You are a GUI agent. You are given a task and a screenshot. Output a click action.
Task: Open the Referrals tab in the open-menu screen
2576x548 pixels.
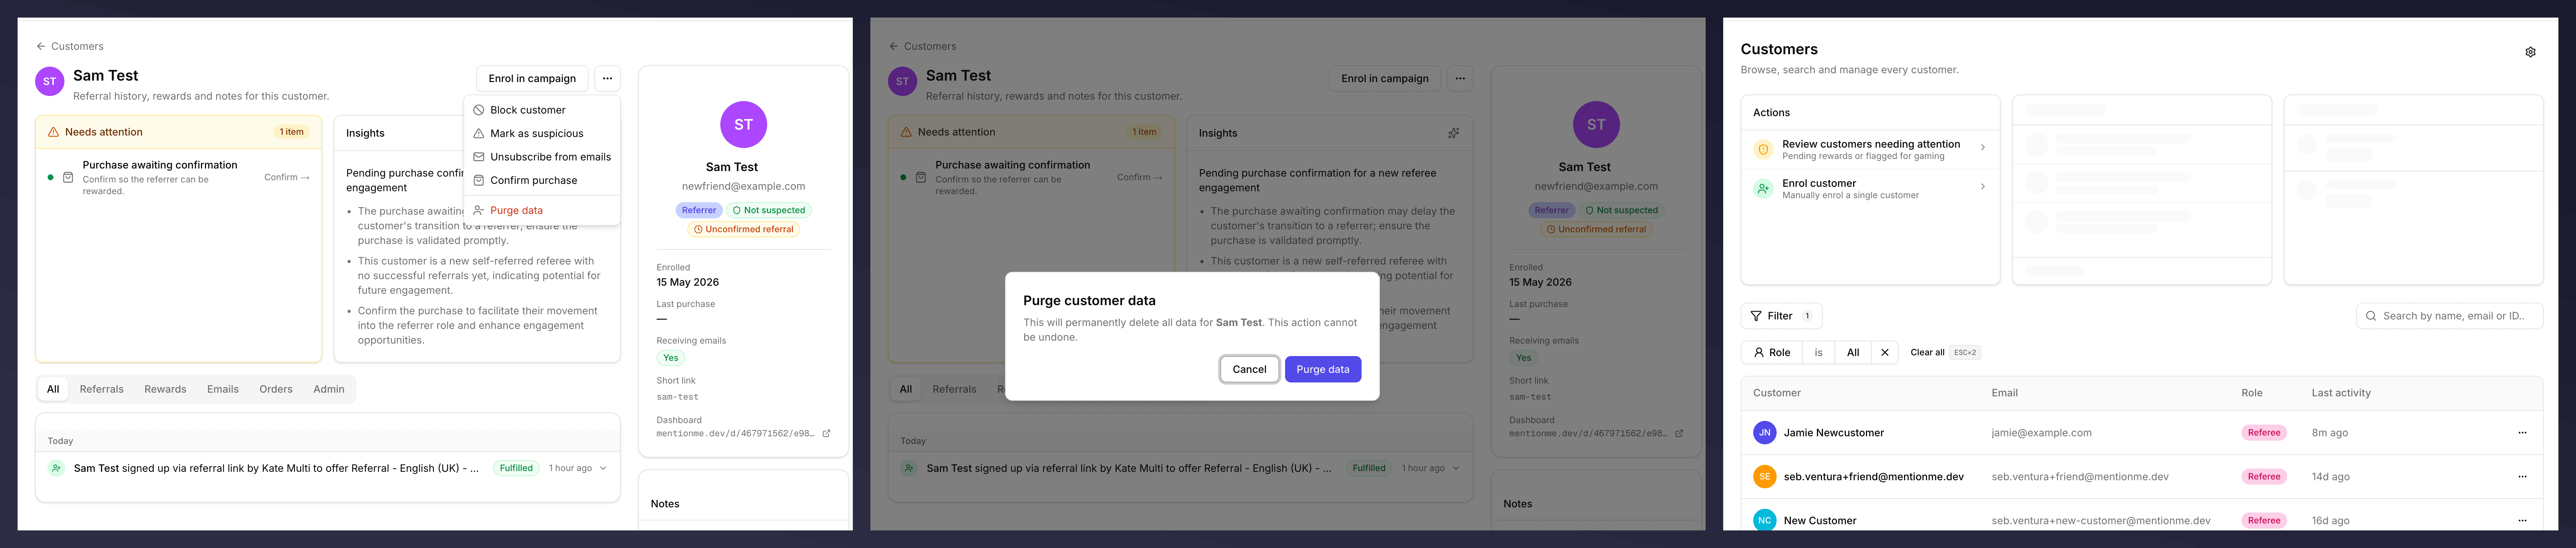point(102,389)
